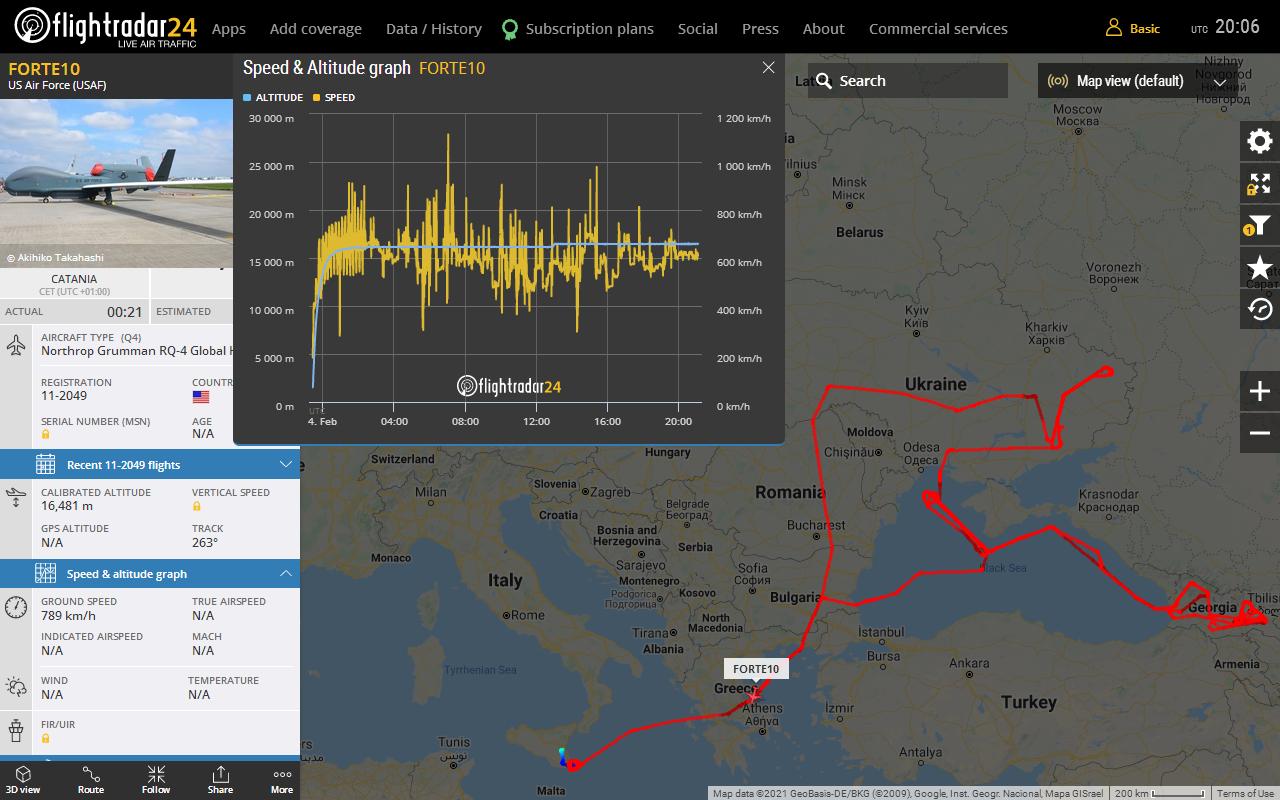
Task: Open the Apps menu
Action: (x=229, y=29)
